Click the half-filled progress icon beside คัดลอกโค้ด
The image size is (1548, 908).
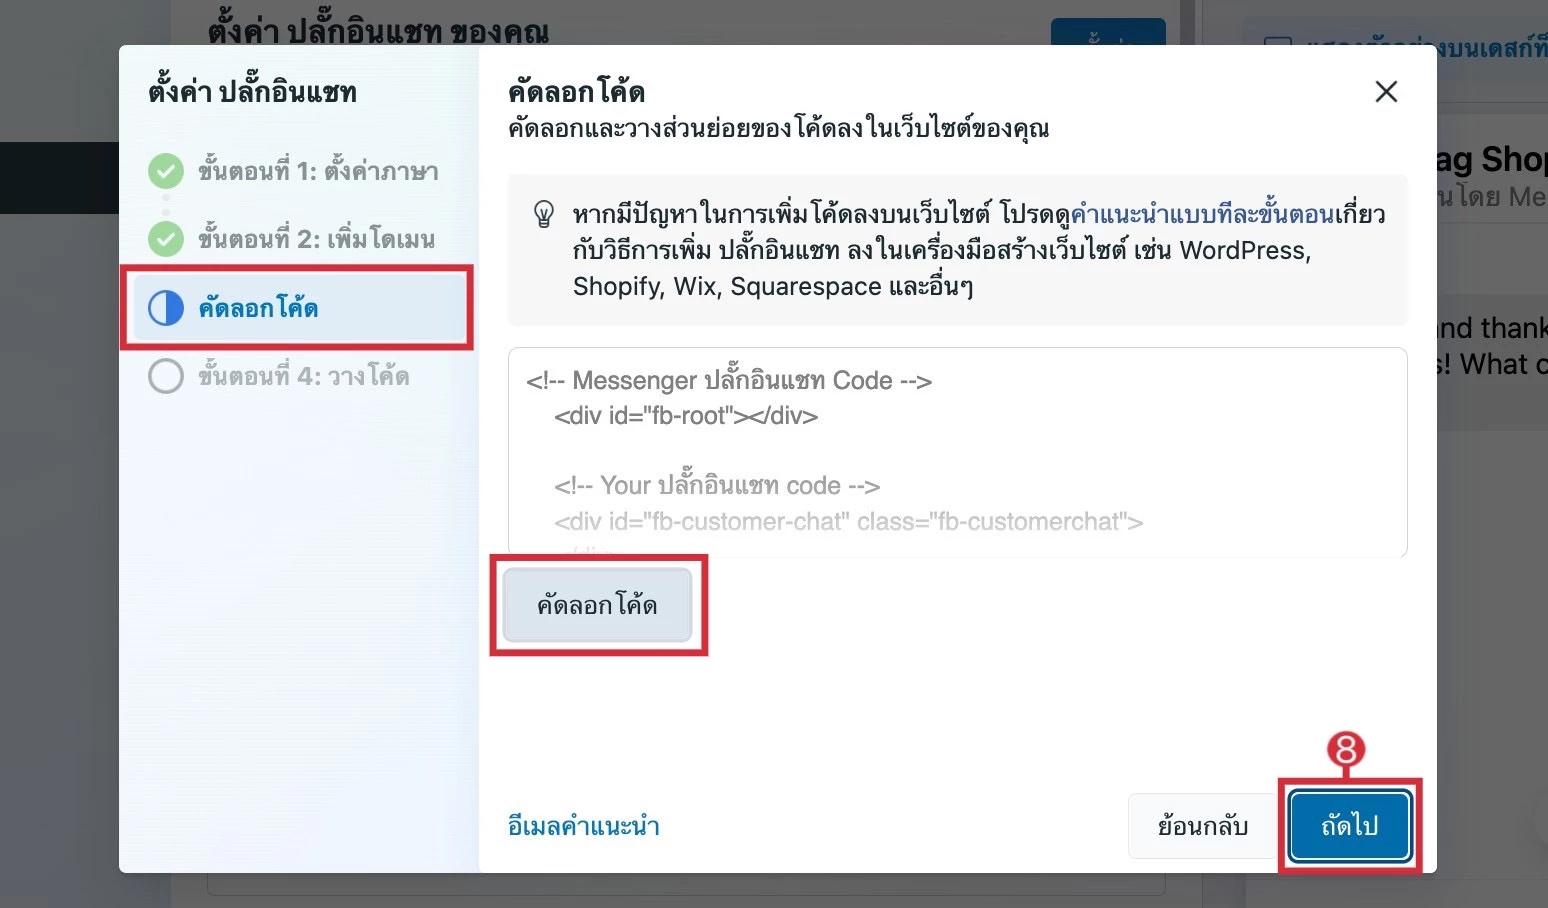pyautogui.click(x=166, y=308)
